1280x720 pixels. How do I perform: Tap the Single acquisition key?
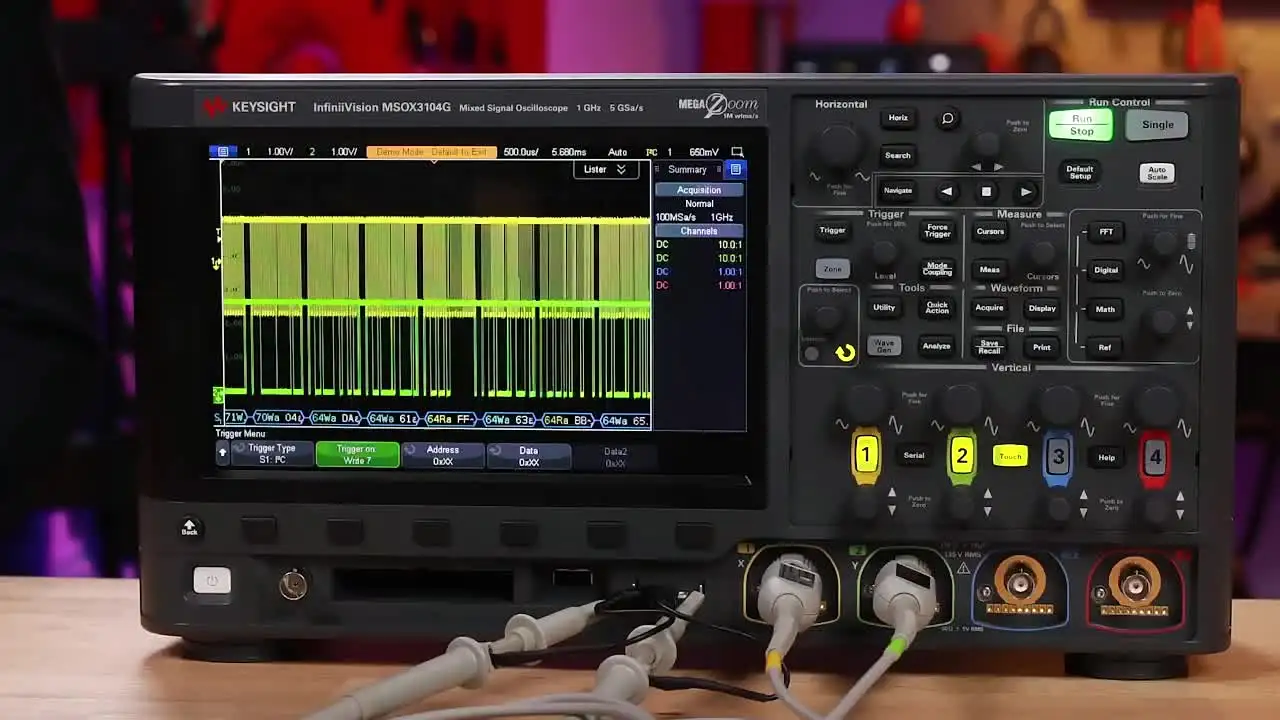pyautogui.click(x=1157, y=125)
